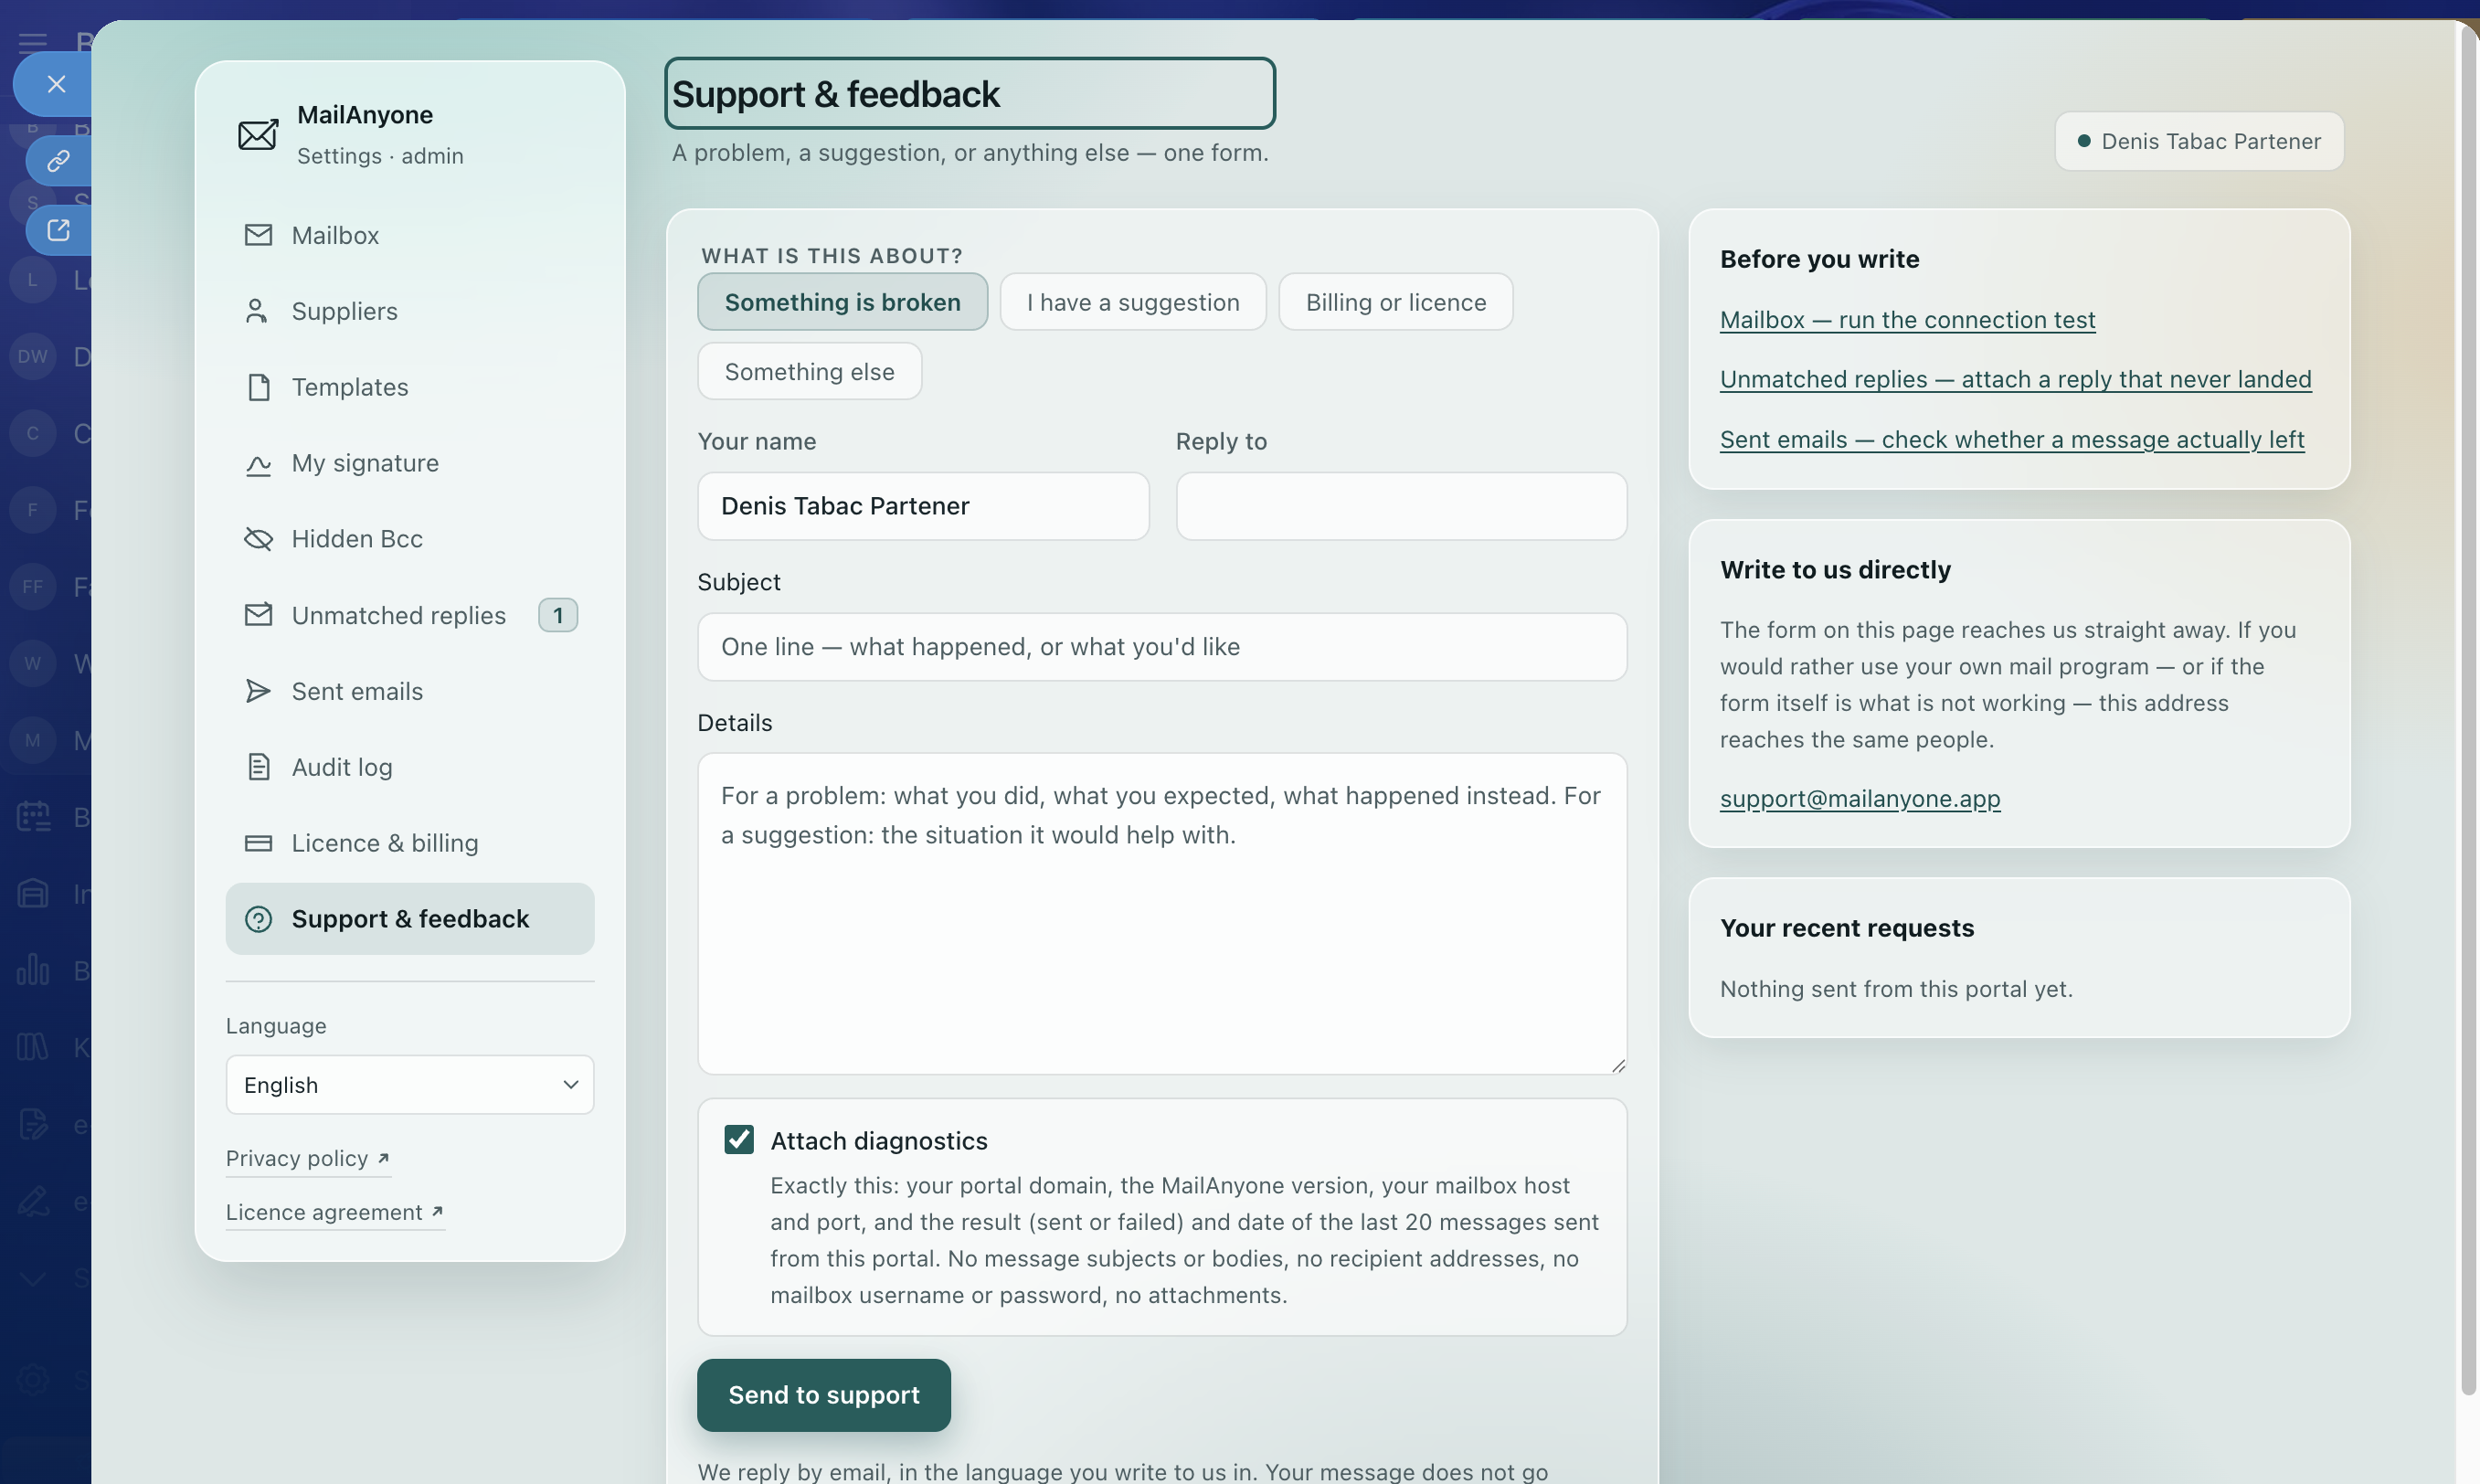Focus the empty Reply to field

pyautogui.click(x=1401, y=506)
